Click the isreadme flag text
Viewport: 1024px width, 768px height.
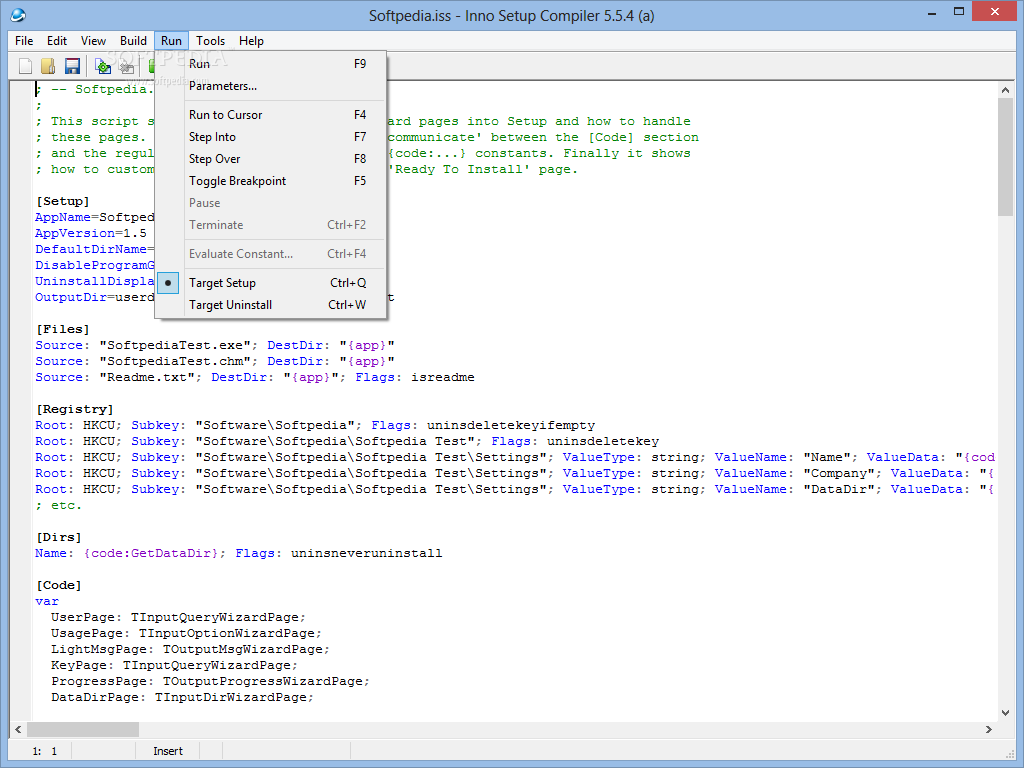(443, 377)
